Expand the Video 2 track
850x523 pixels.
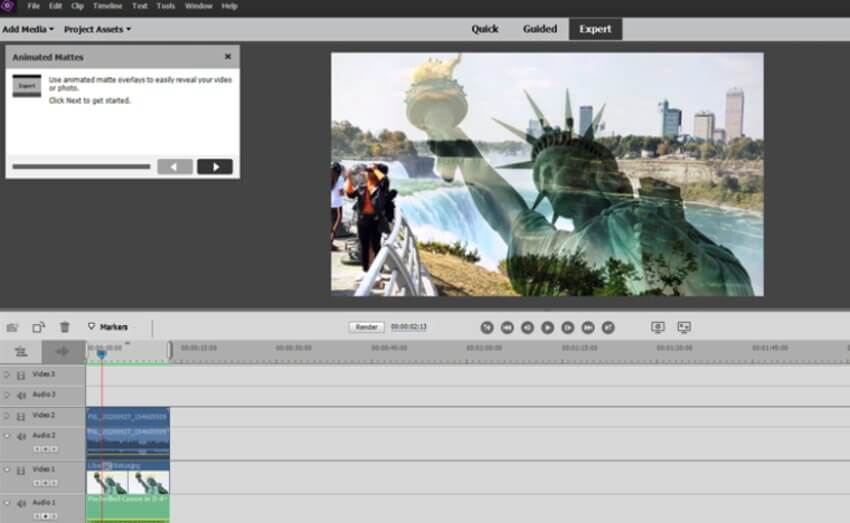(x=7, y=416)
